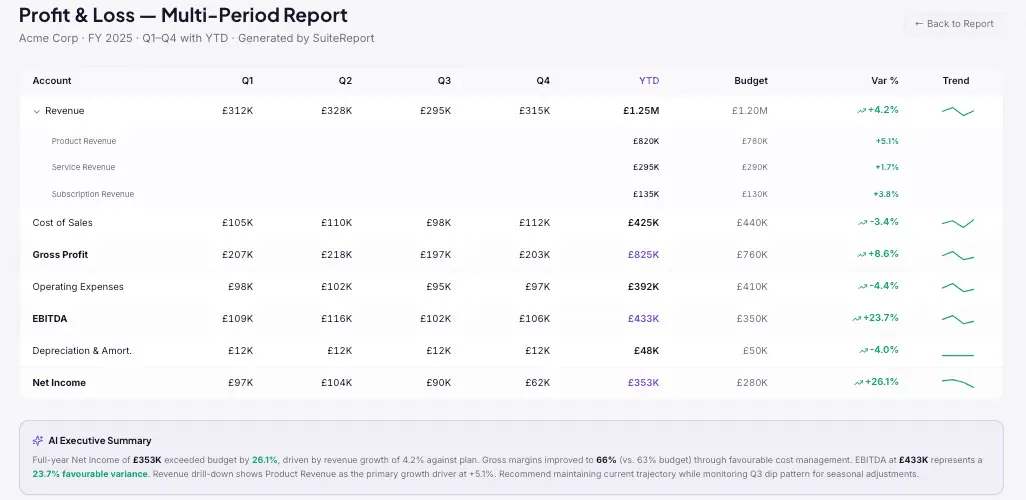
Task: Click the YTD column header
Action: click(649, 81)
